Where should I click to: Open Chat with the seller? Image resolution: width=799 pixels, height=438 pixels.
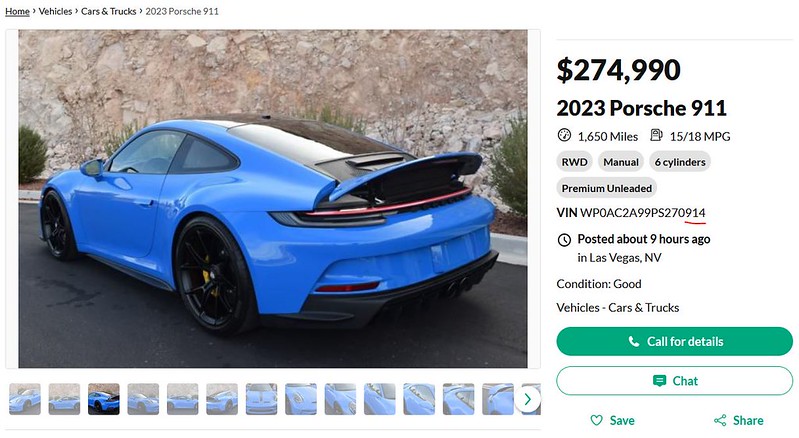coord(674,380)
